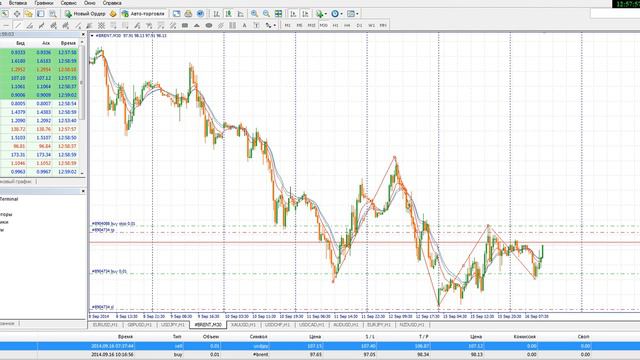This screenshot has height=360, width=640.
Task: Open the periods clock dropdown
Action: [x=337, y=13]
